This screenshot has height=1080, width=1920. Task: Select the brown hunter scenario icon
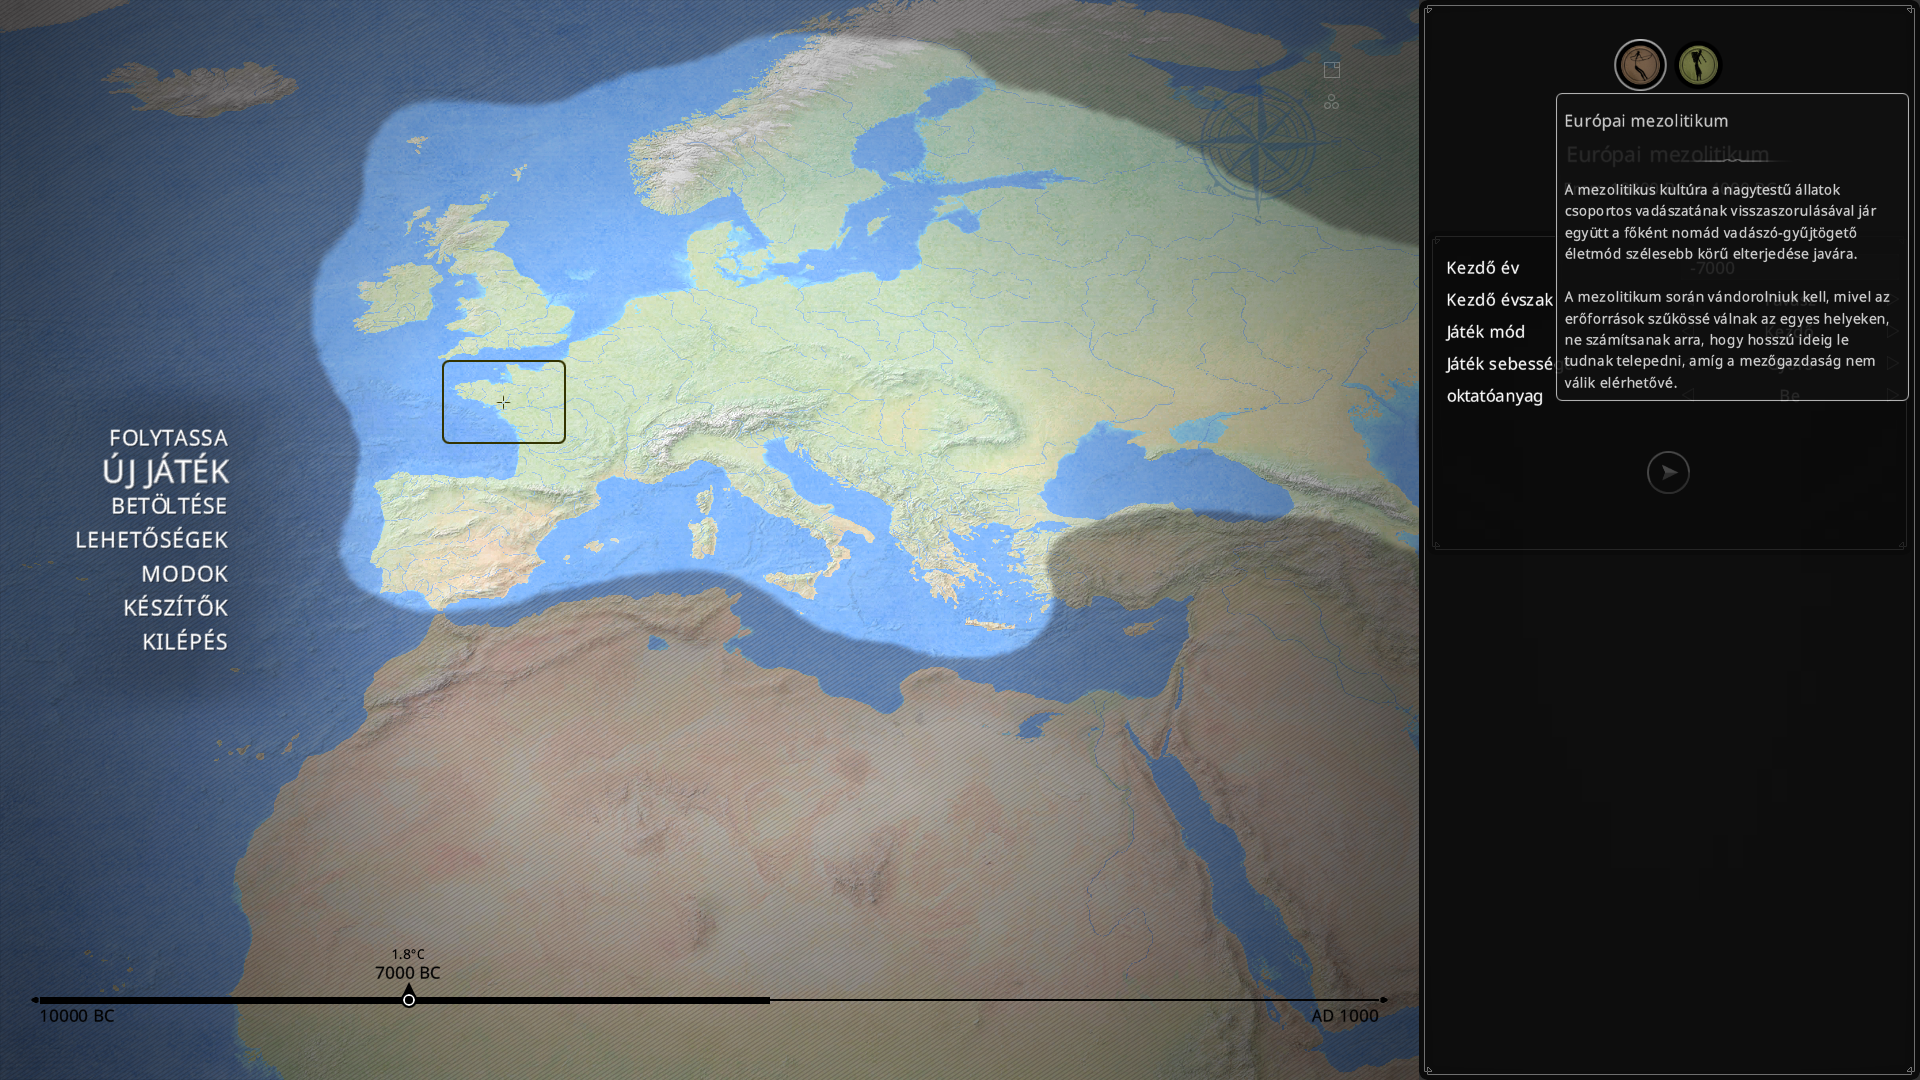[1640, 66]
